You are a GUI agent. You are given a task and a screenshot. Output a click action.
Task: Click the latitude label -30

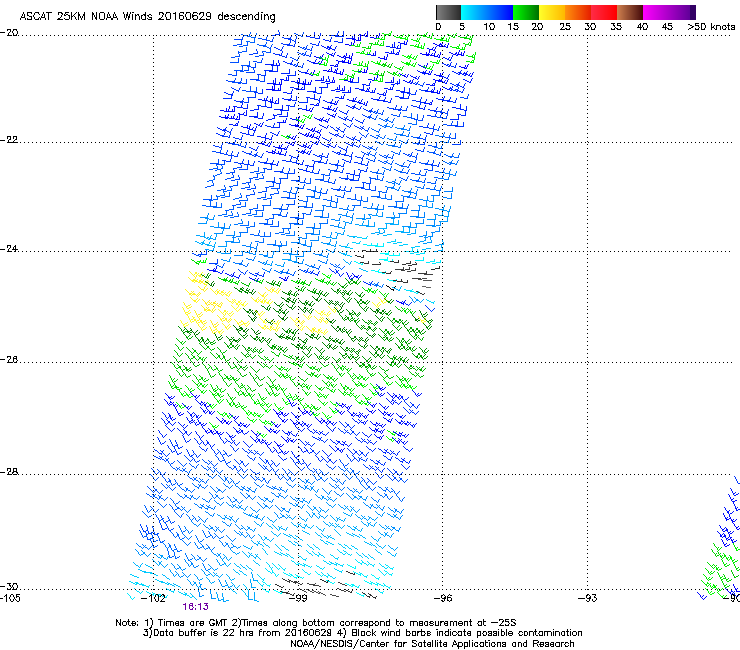pos(9,587)
